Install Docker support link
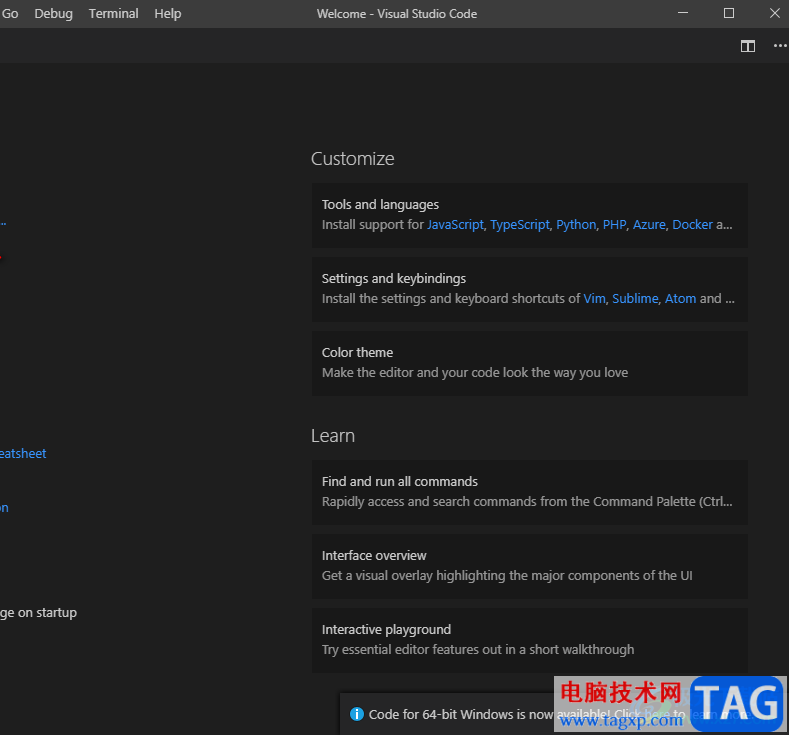This screenshot has width=789, height=735. coord(692,225)
